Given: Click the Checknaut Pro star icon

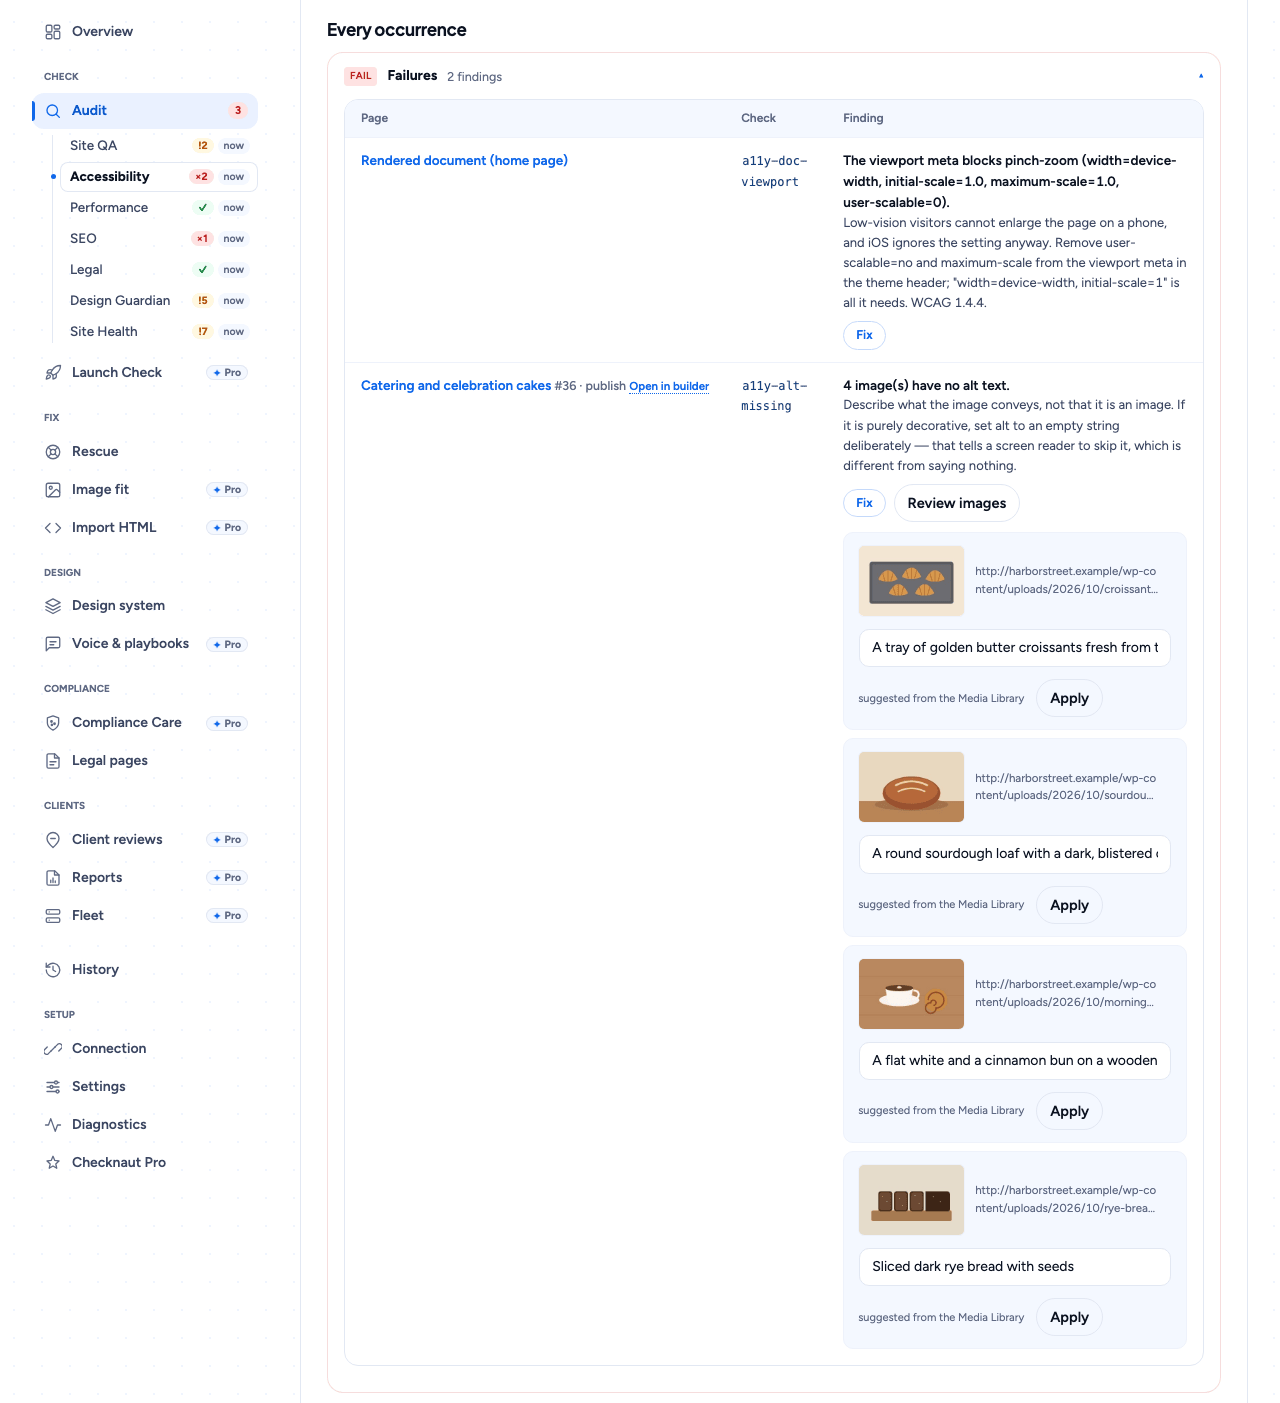Looking at the screenshot, I should pyautogui.click(x=53, y=1163).
